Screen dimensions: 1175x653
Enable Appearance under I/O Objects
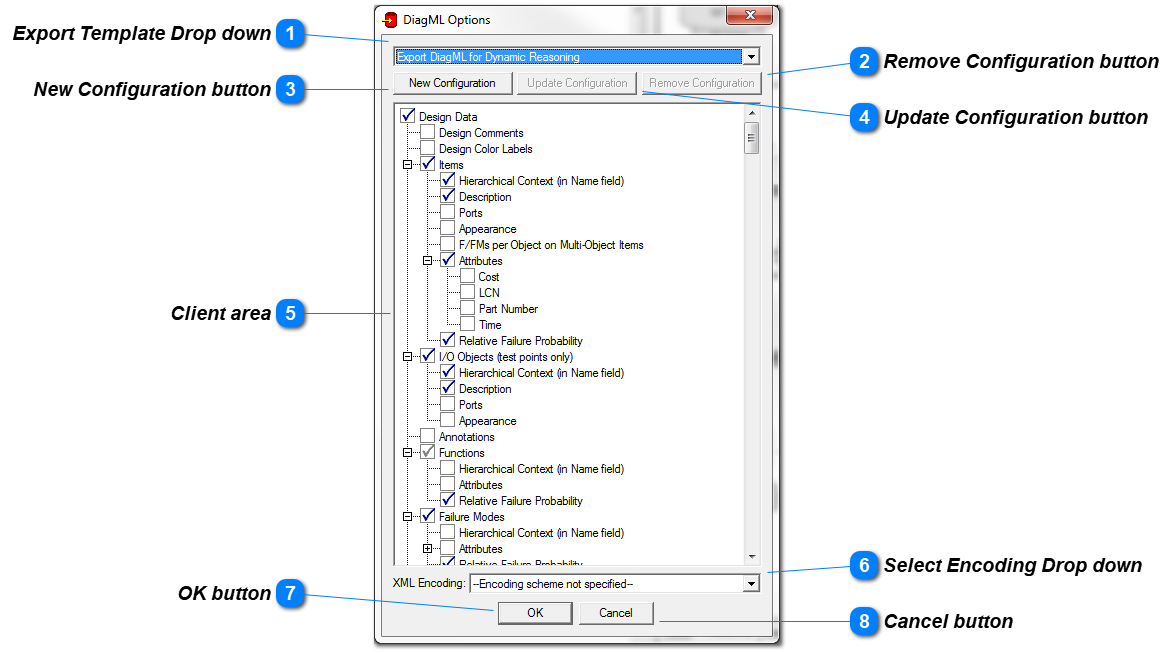448,420
